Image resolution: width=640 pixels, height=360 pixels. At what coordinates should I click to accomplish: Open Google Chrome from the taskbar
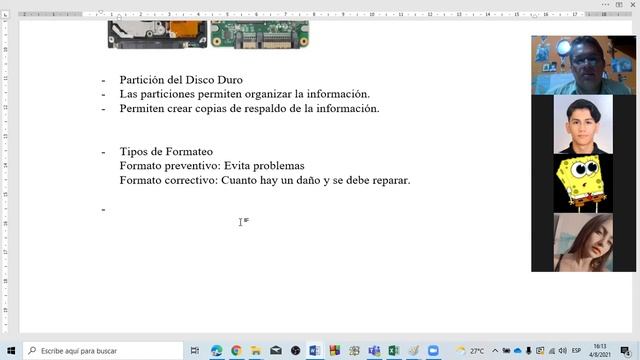click(236, 351)
